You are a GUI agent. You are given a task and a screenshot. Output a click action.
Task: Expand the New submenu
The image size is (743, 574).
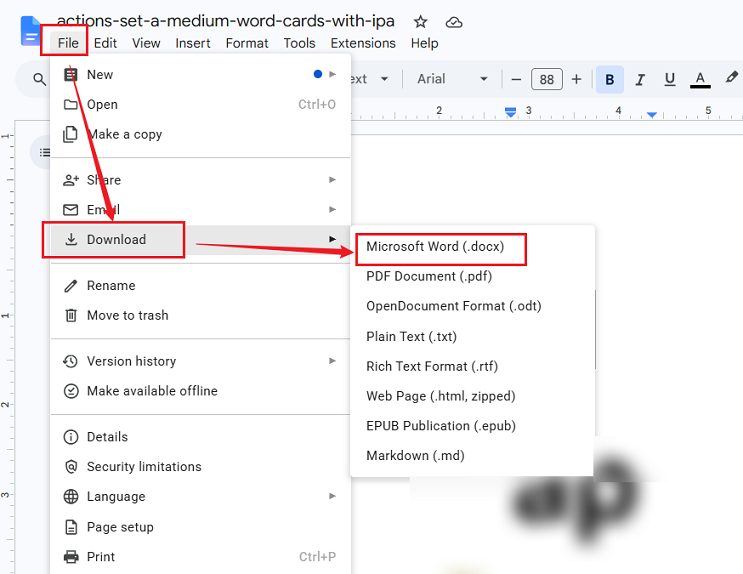click(x=200, y=74)
